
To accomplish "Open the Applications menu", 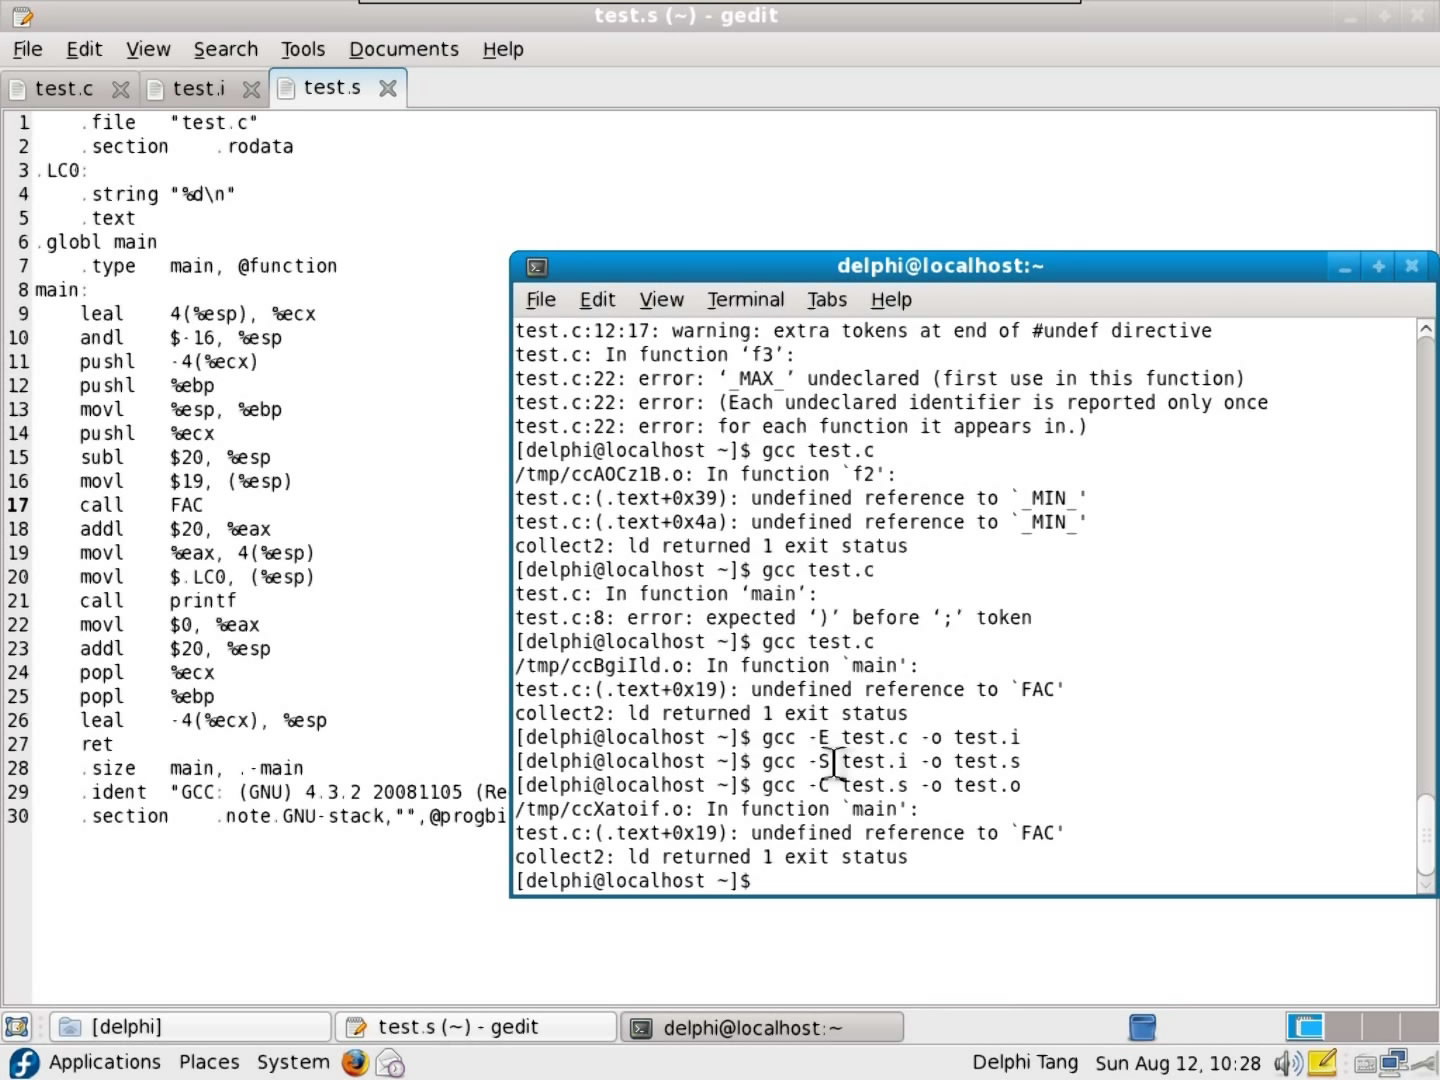I will pyautogui.click(x=104, y=1062).
